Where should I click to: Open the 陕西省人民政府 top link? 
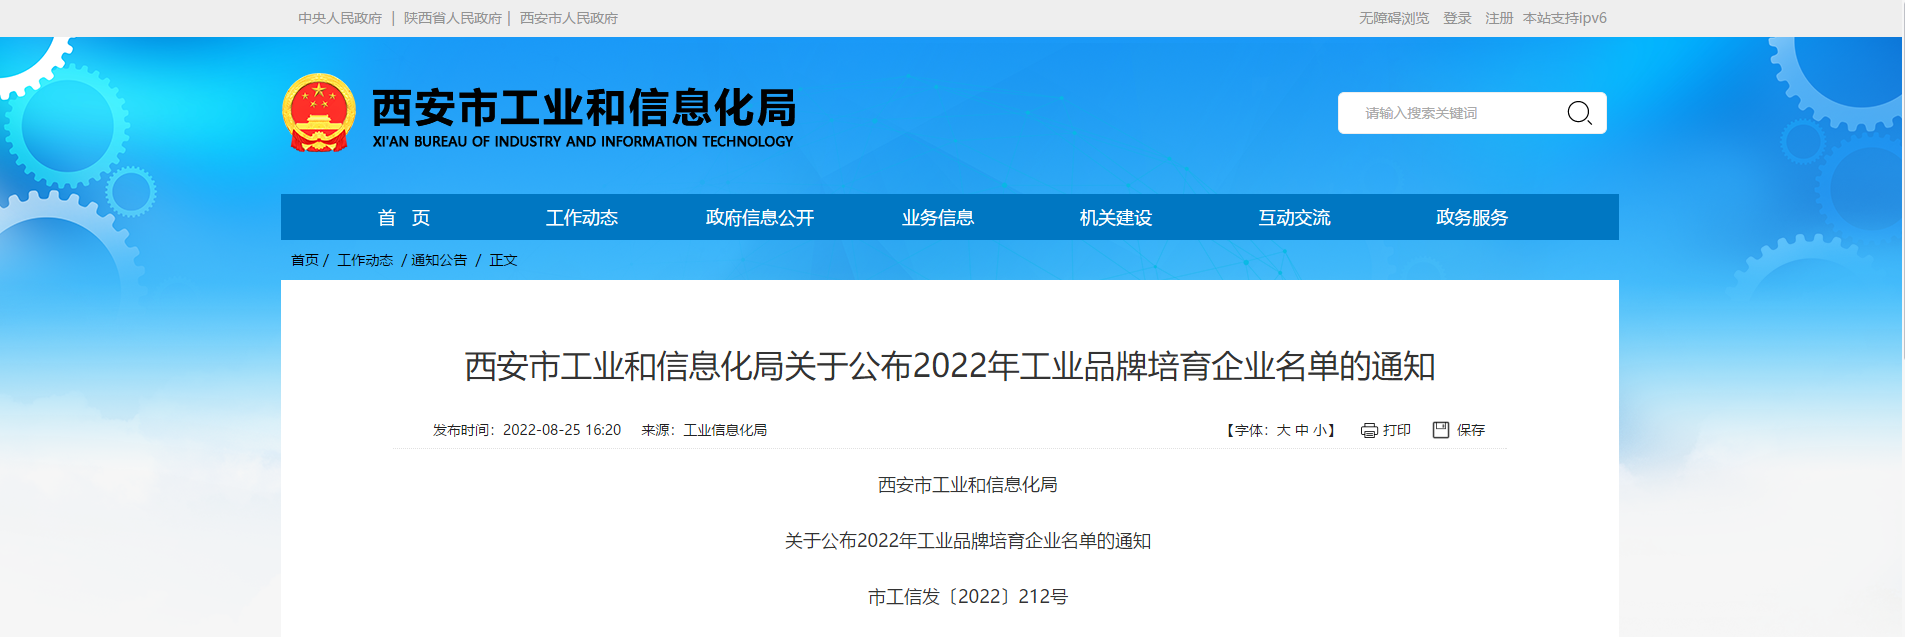click(x=453, y=18)
